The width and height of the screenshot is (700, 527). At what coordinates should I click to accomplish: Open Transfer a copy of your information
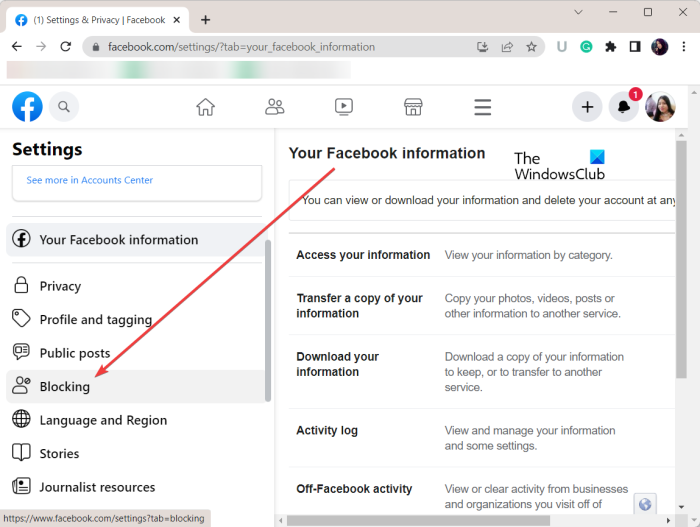482,306
